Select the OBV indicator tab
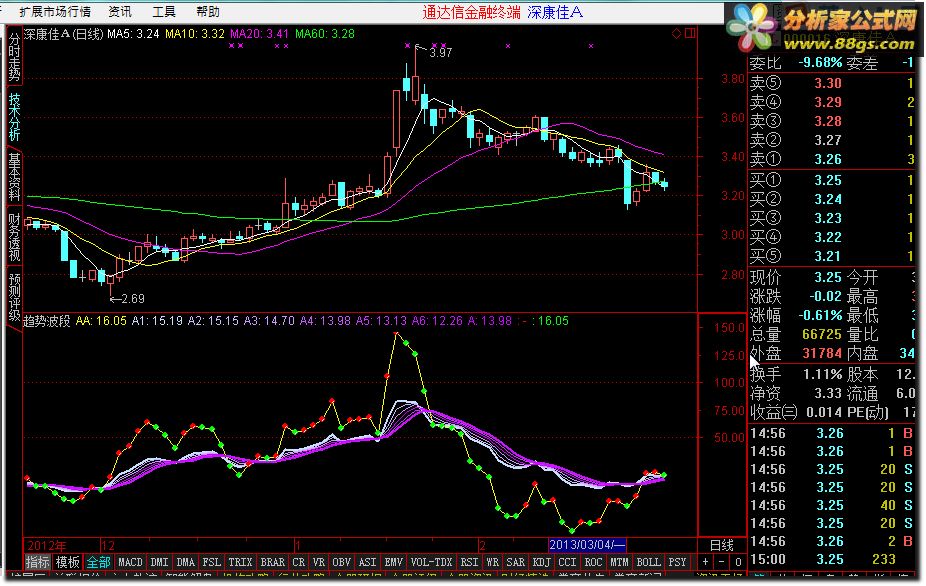Image resolution: width=926 pixels, height=586 pixels. pos(341,562)
